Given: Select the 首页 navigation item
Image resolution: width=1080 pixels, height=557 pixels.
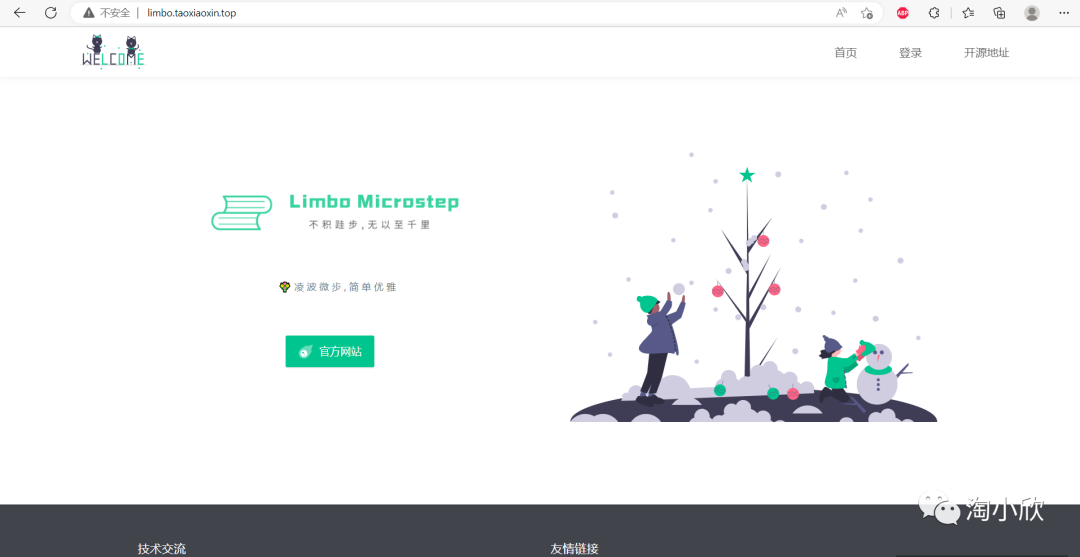Looking at the screenshot, I should tap(845, 53).
